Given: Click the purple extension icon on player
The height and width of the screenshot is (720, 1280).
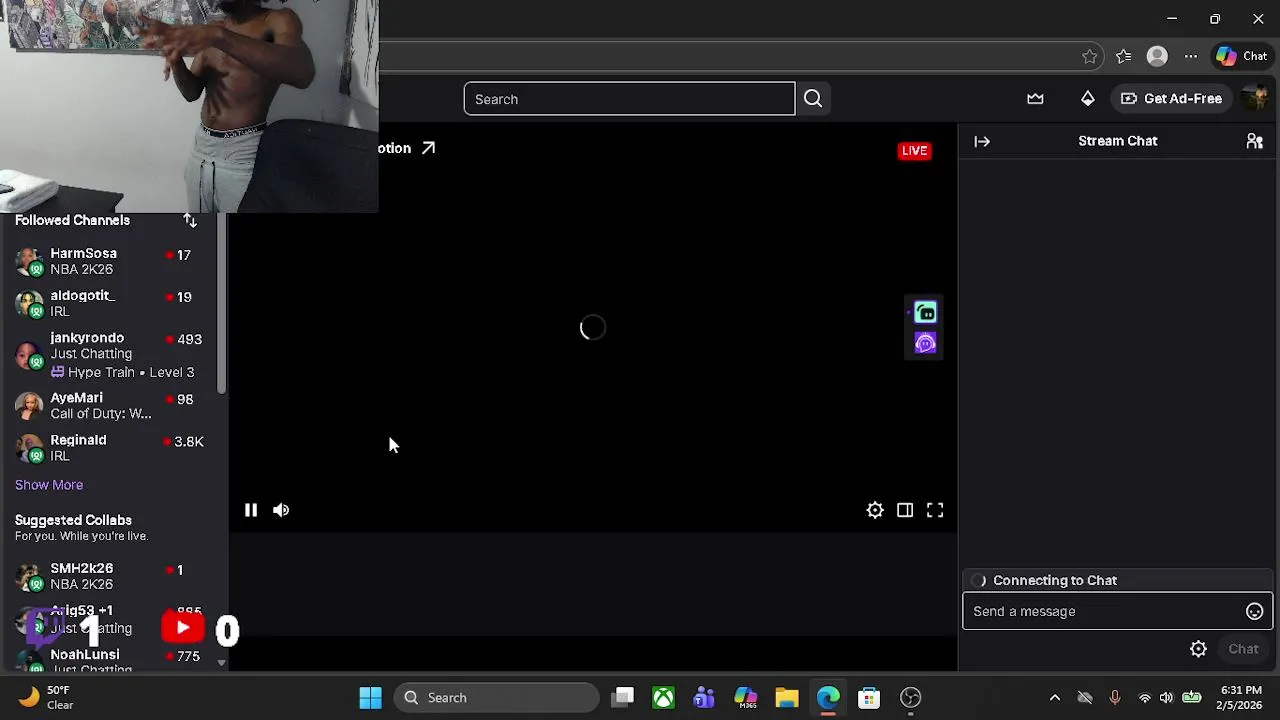Looking at the screenshot, I should pos(925,344).
